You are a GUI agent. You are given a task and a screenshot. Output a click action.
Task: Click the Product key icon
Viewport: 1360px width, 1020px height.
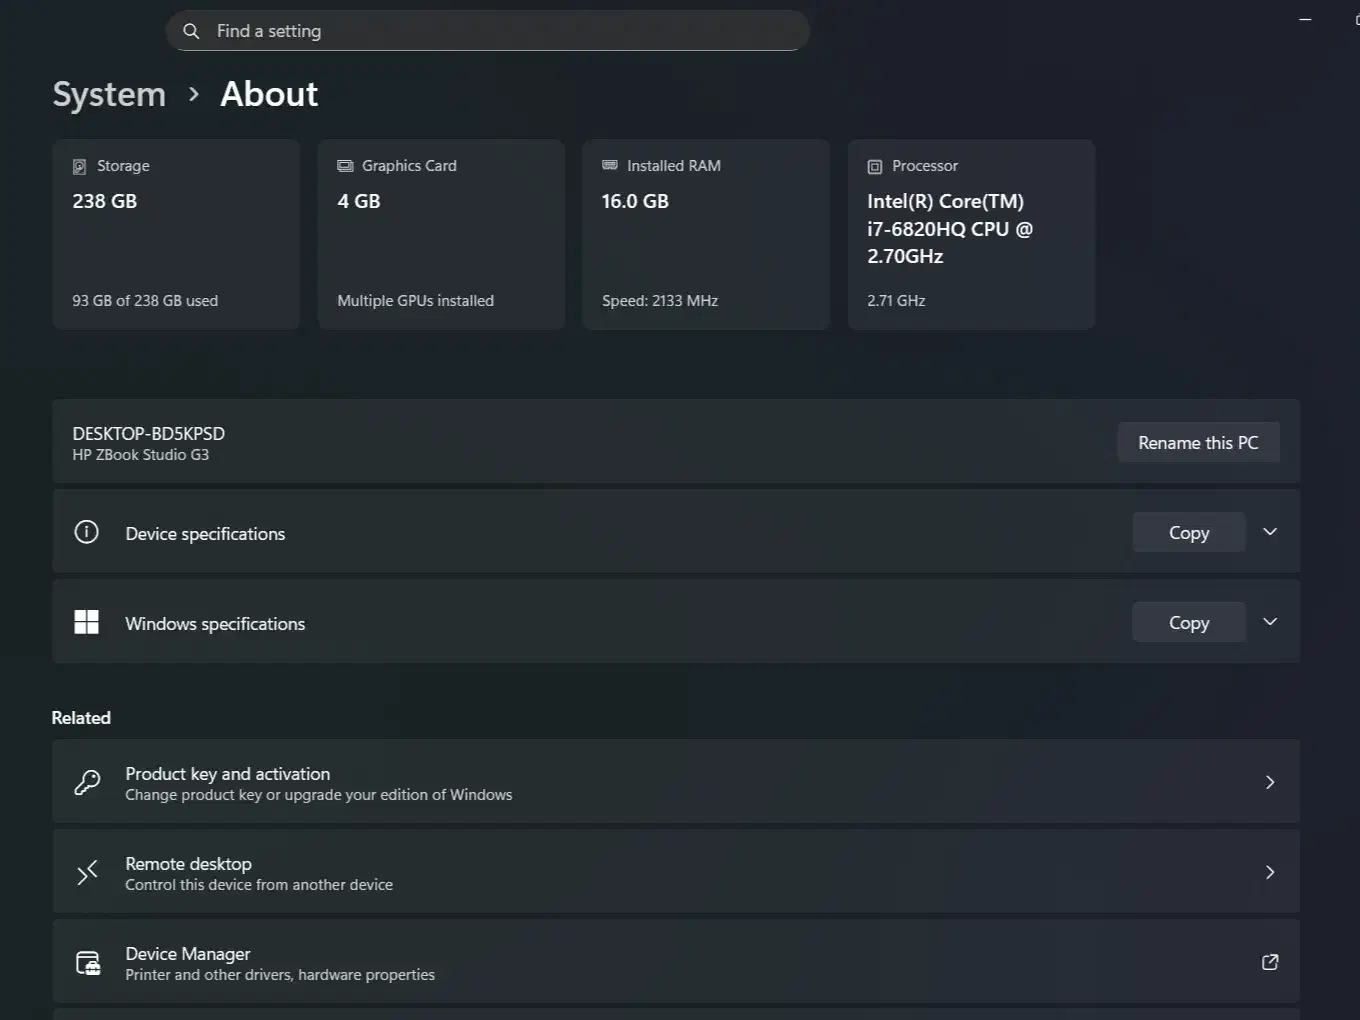click(x=87, y=782)
